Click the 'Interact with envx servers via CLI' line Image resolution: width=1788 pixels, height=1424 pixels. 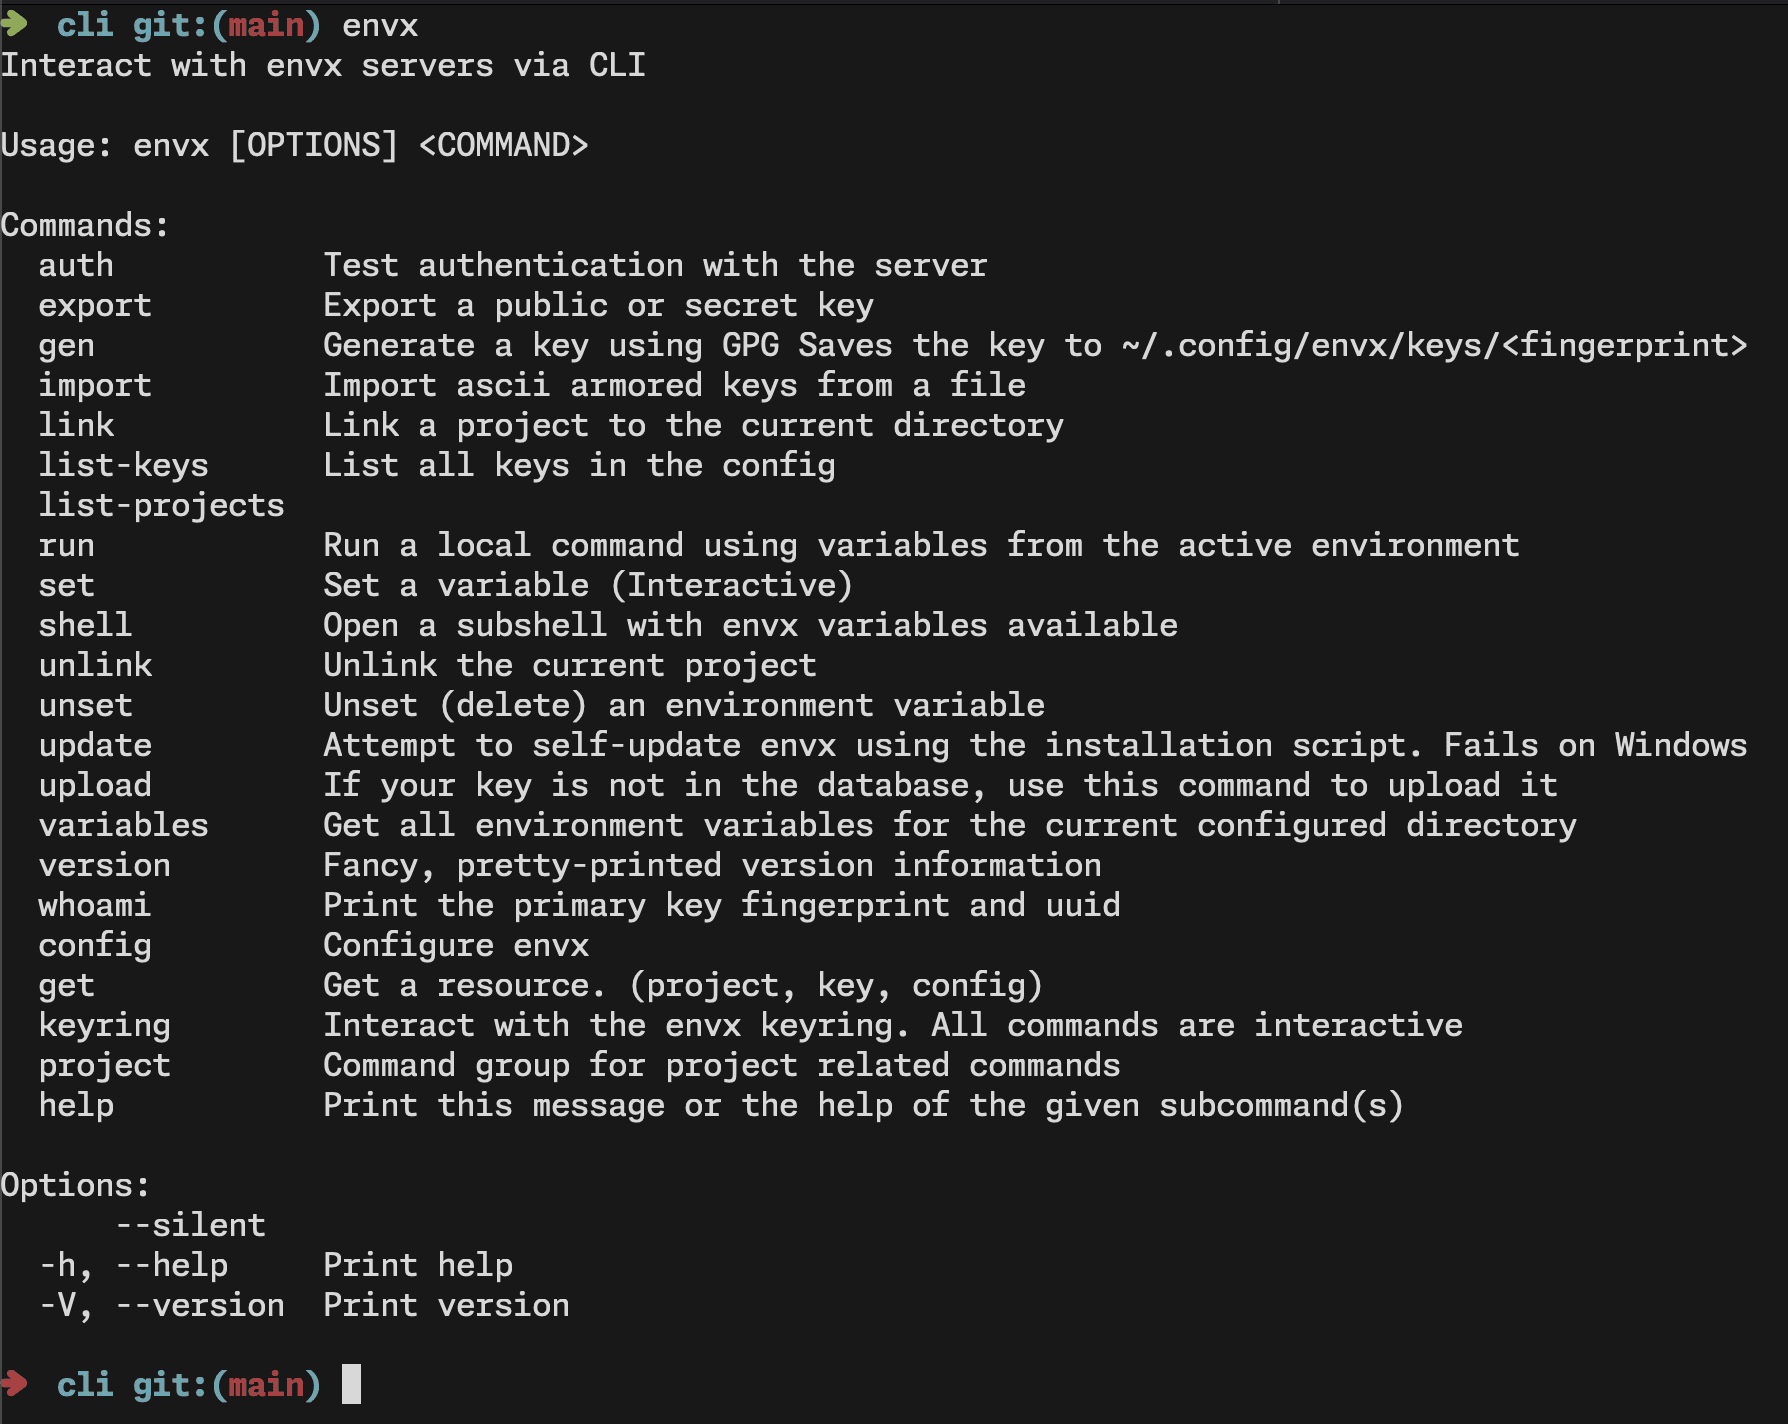(x=323, y=65)
